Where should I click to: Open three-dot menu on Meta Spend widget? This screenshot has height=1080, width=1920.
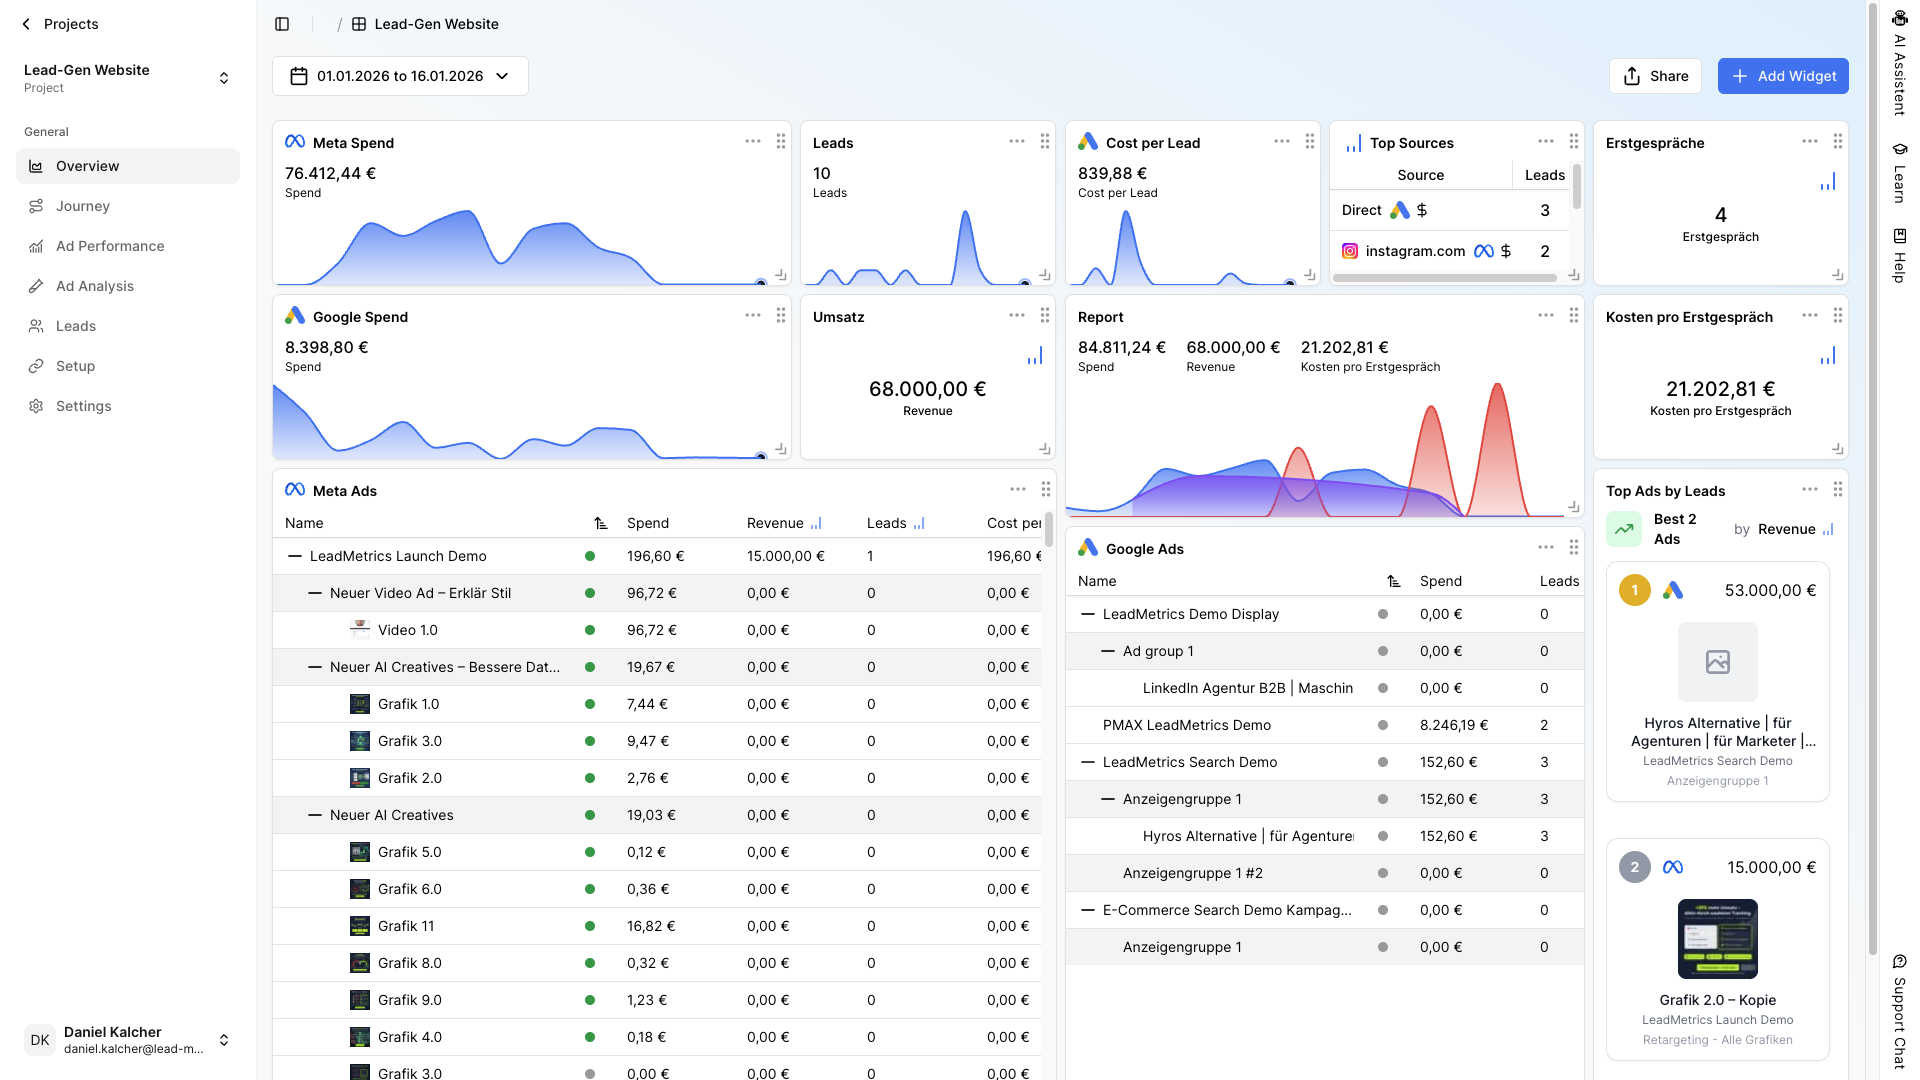tap(753, 142)
